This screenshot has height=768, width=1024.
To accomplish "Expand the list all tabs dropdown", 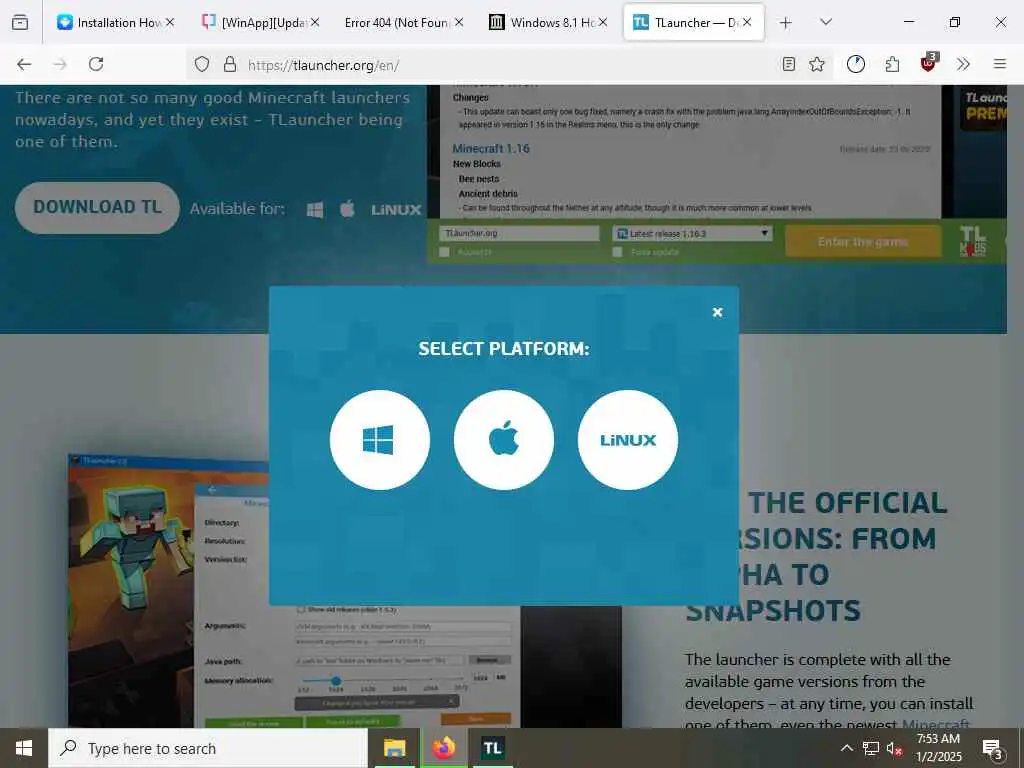I will [x=826, y=22].
